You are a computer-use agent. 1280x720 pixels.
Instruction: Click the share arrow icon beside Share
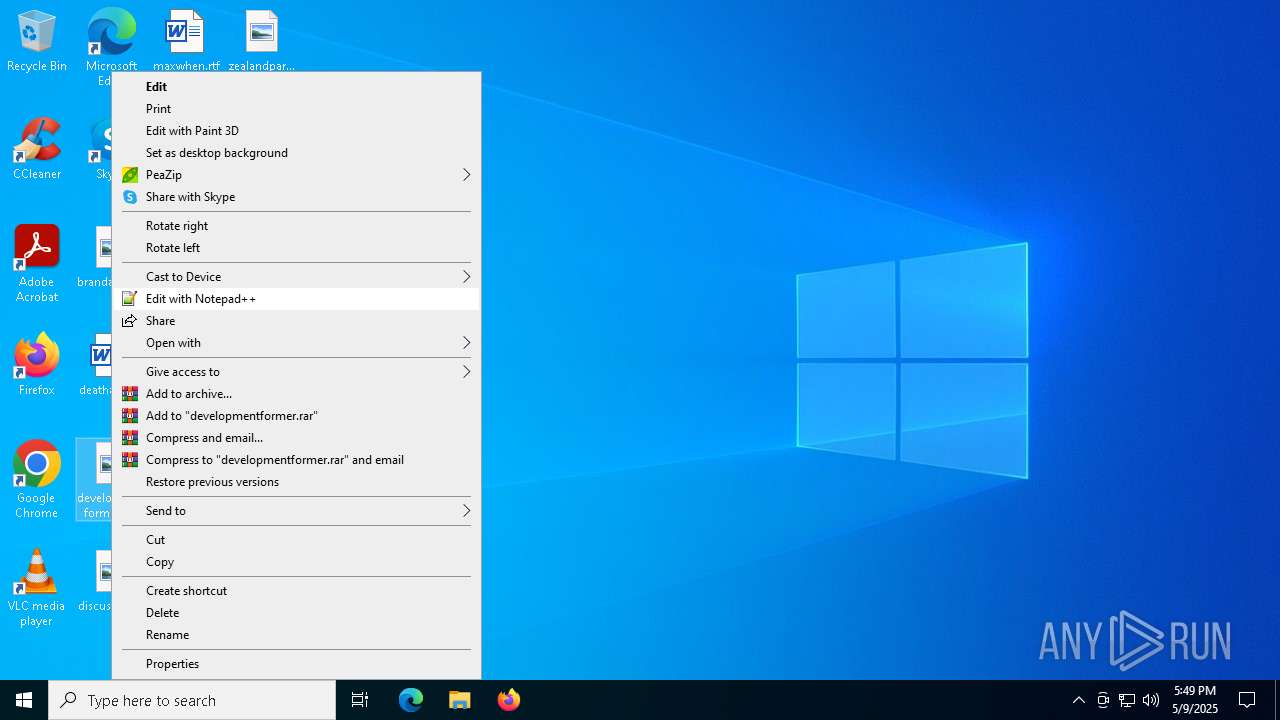pos(130,321)
